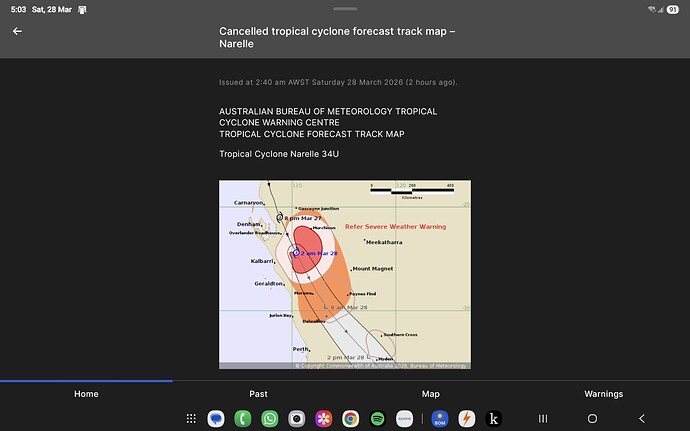Tap the '8 pm Mar 27' past position marker
The height and width of the screenshot is (431, 690).
point(279,217)
